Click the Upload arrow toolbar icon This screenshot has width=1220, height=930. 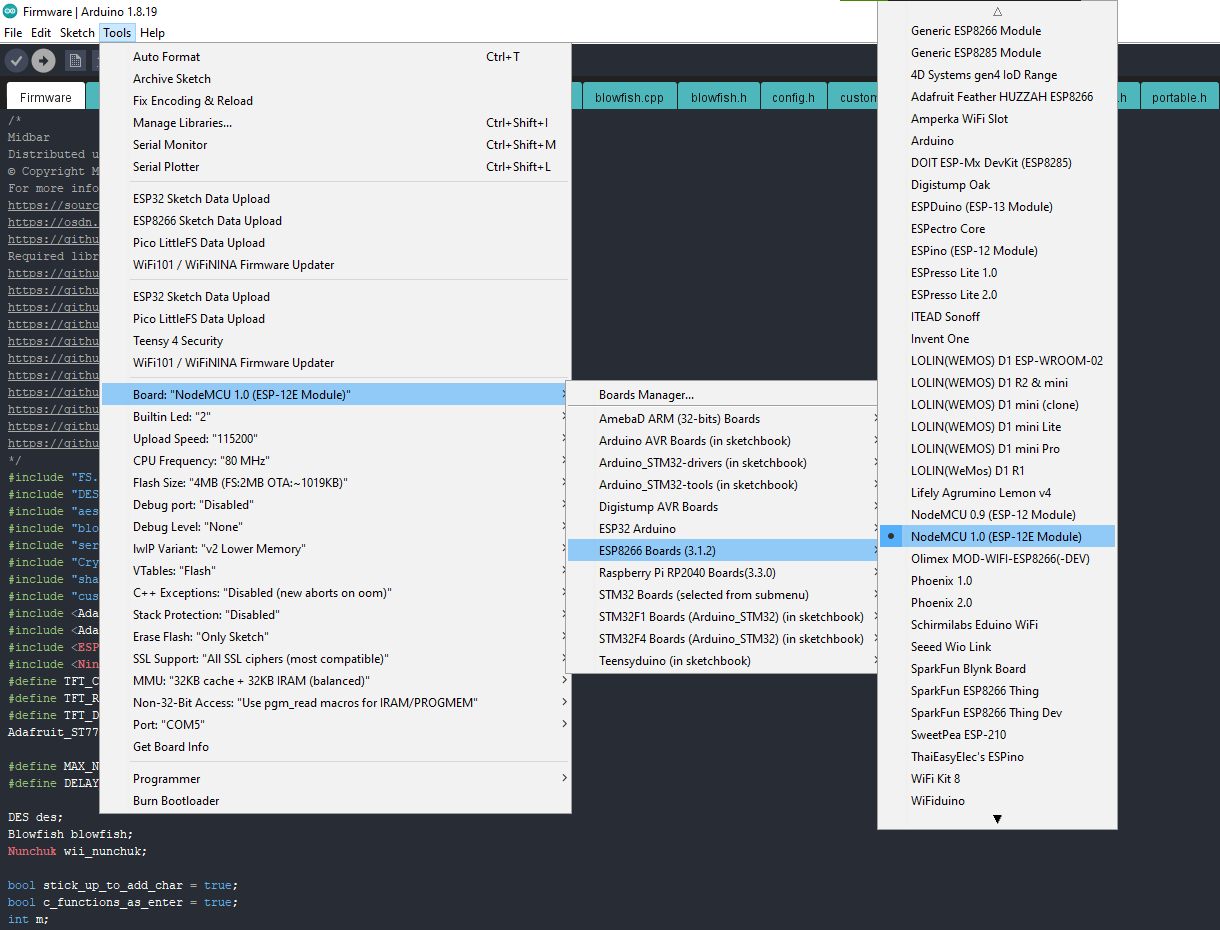pos(43,61)
